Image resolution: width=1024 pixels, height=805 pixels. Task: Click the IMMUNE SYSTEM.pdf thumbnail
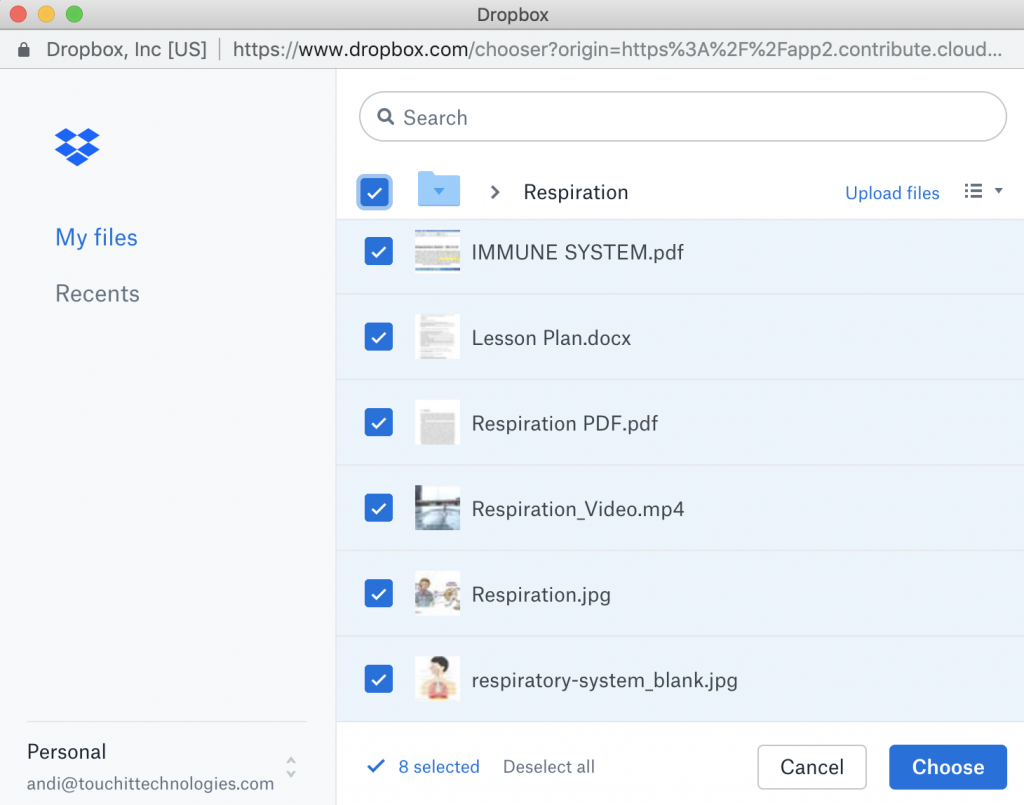coord(438,251)
